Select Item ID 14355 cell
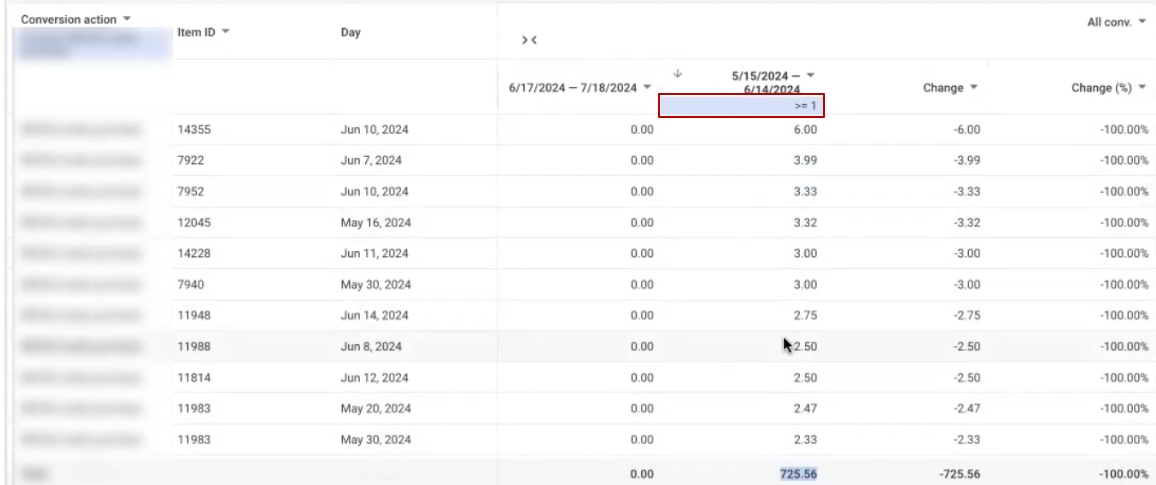Image resolution: width=1156 pixels, height=485 pixels. click(x=194, y=129)
